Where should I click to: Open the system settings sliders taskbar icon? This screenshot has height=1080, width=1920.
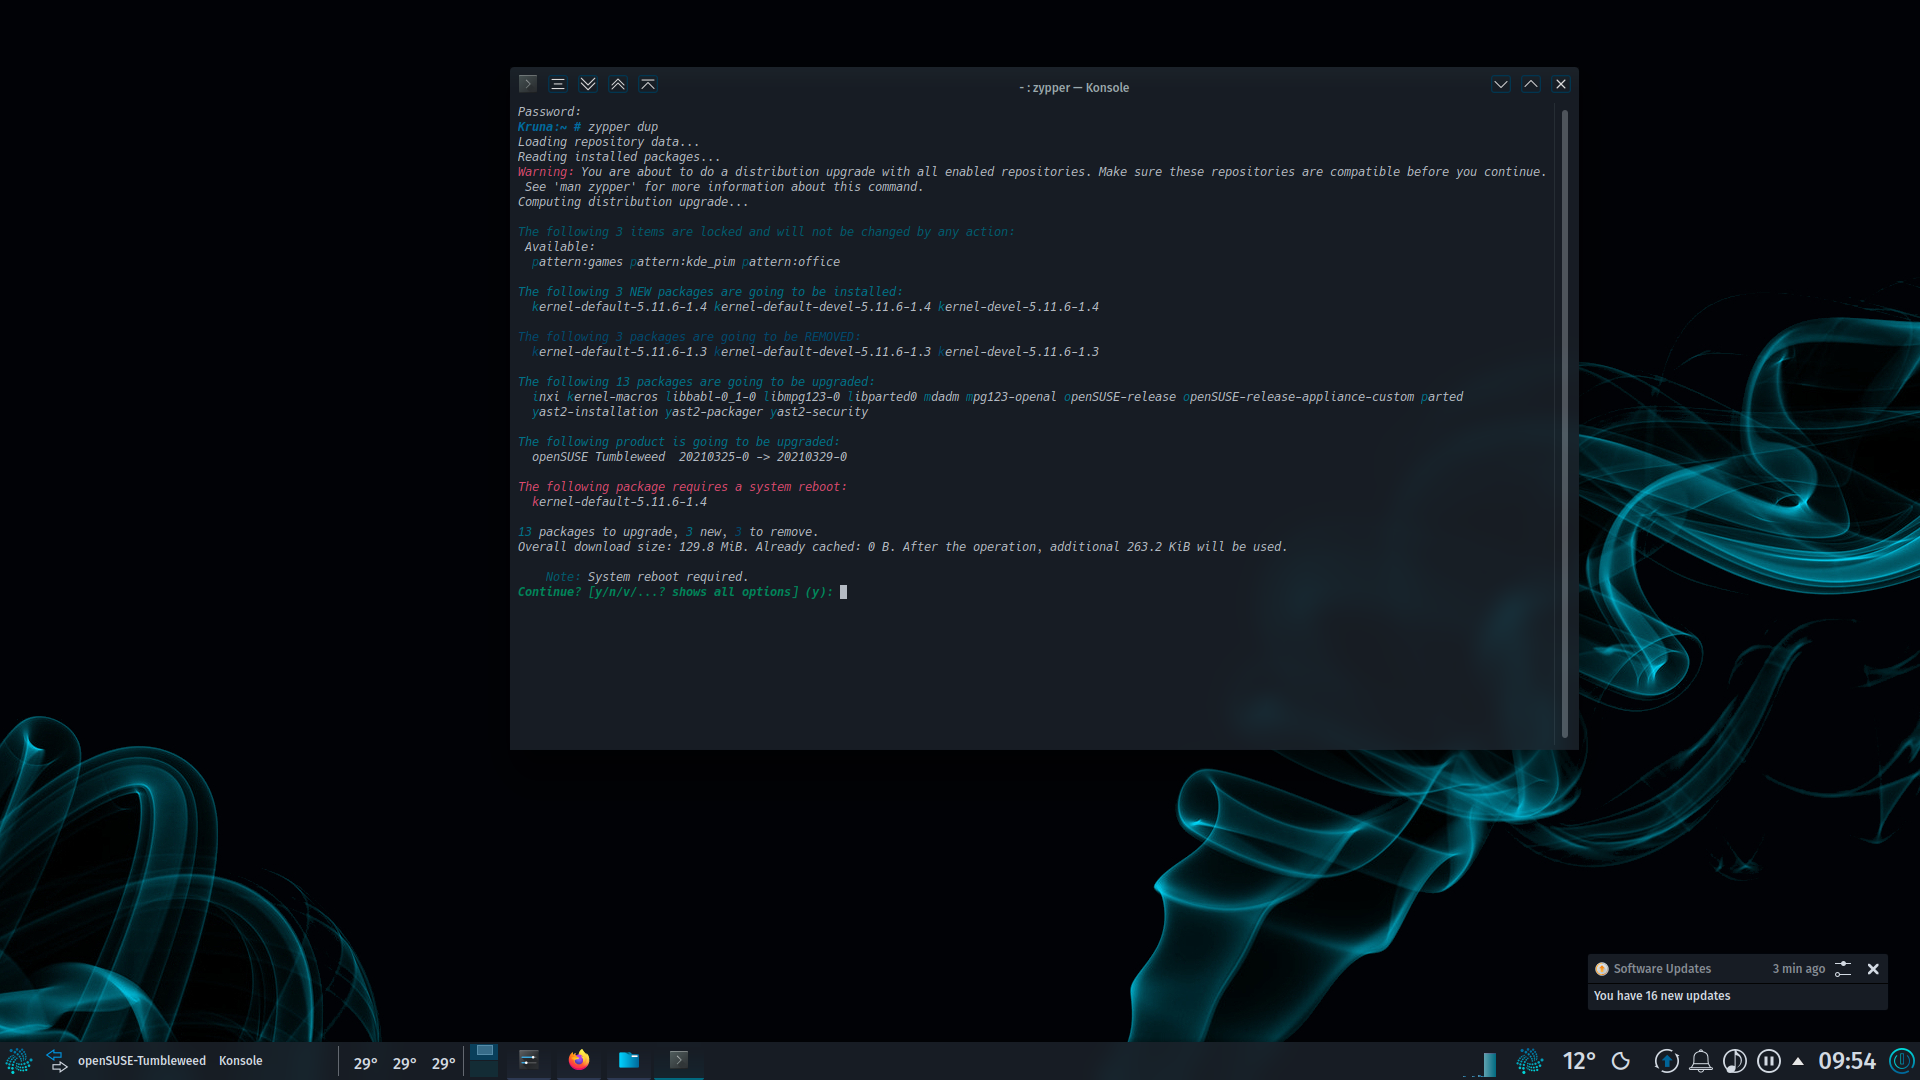click(x=529, y=1060)
